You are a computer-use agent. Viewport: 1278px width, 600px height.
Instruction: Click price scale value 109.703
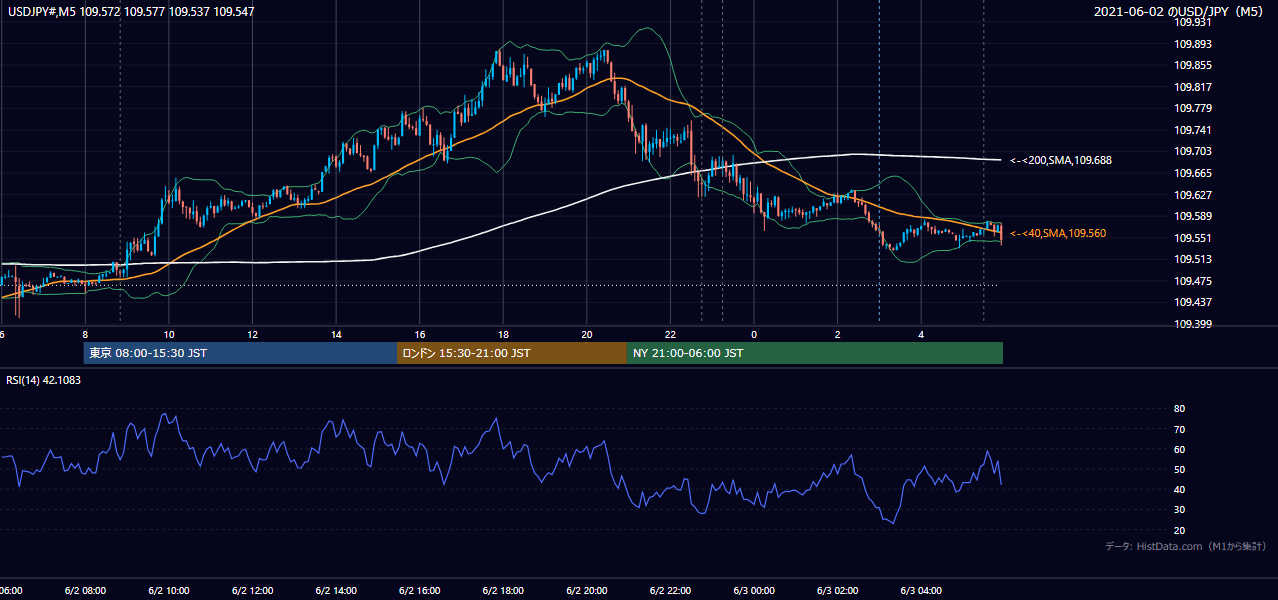[x=1192, y=151]
